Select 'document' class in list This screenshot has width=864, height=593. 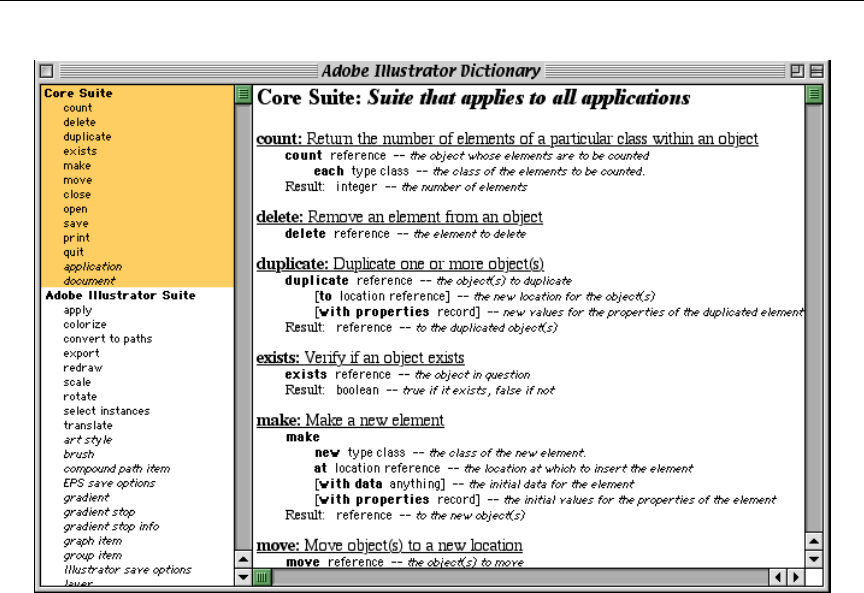pos(89,281)
